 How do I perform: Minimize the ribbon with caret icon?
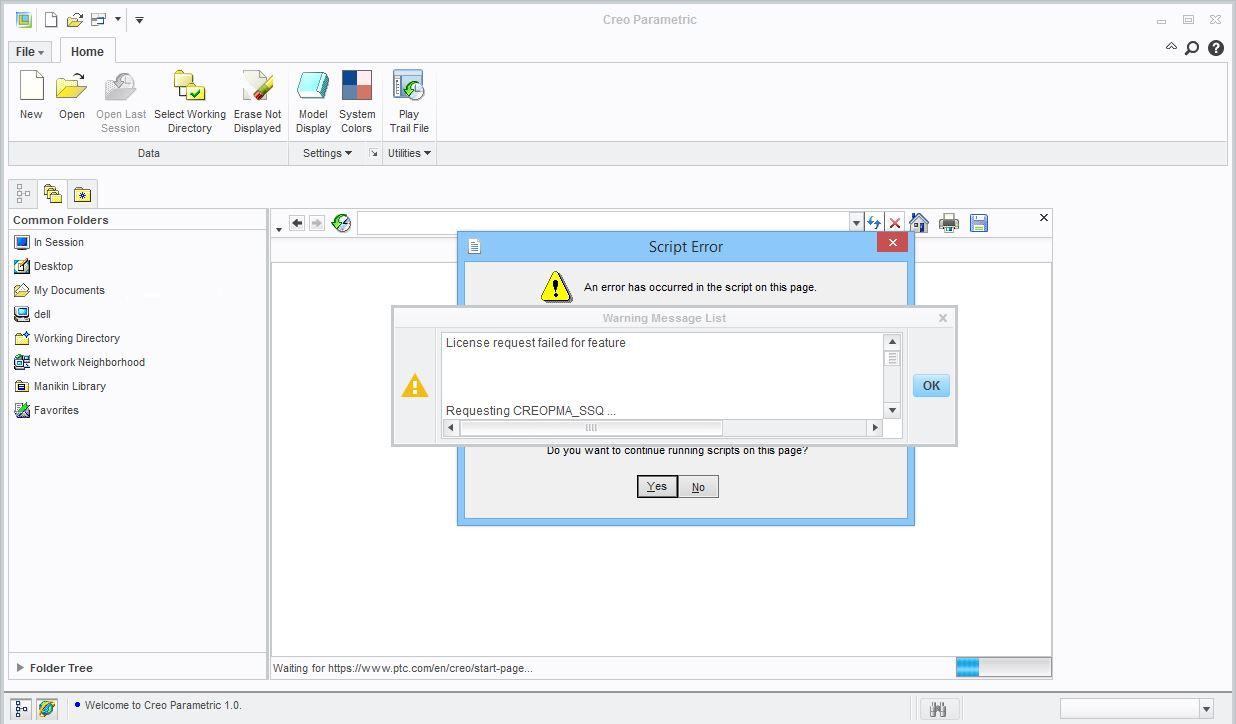(1171, 47)
